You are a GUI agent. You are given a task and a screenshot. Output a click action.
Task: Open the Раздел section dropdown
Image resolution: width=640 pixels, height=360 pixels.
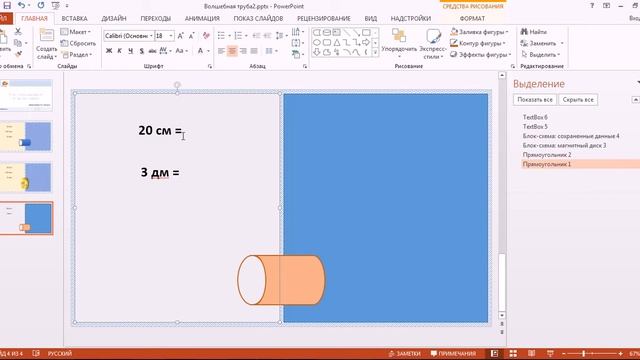click(77, 54)
